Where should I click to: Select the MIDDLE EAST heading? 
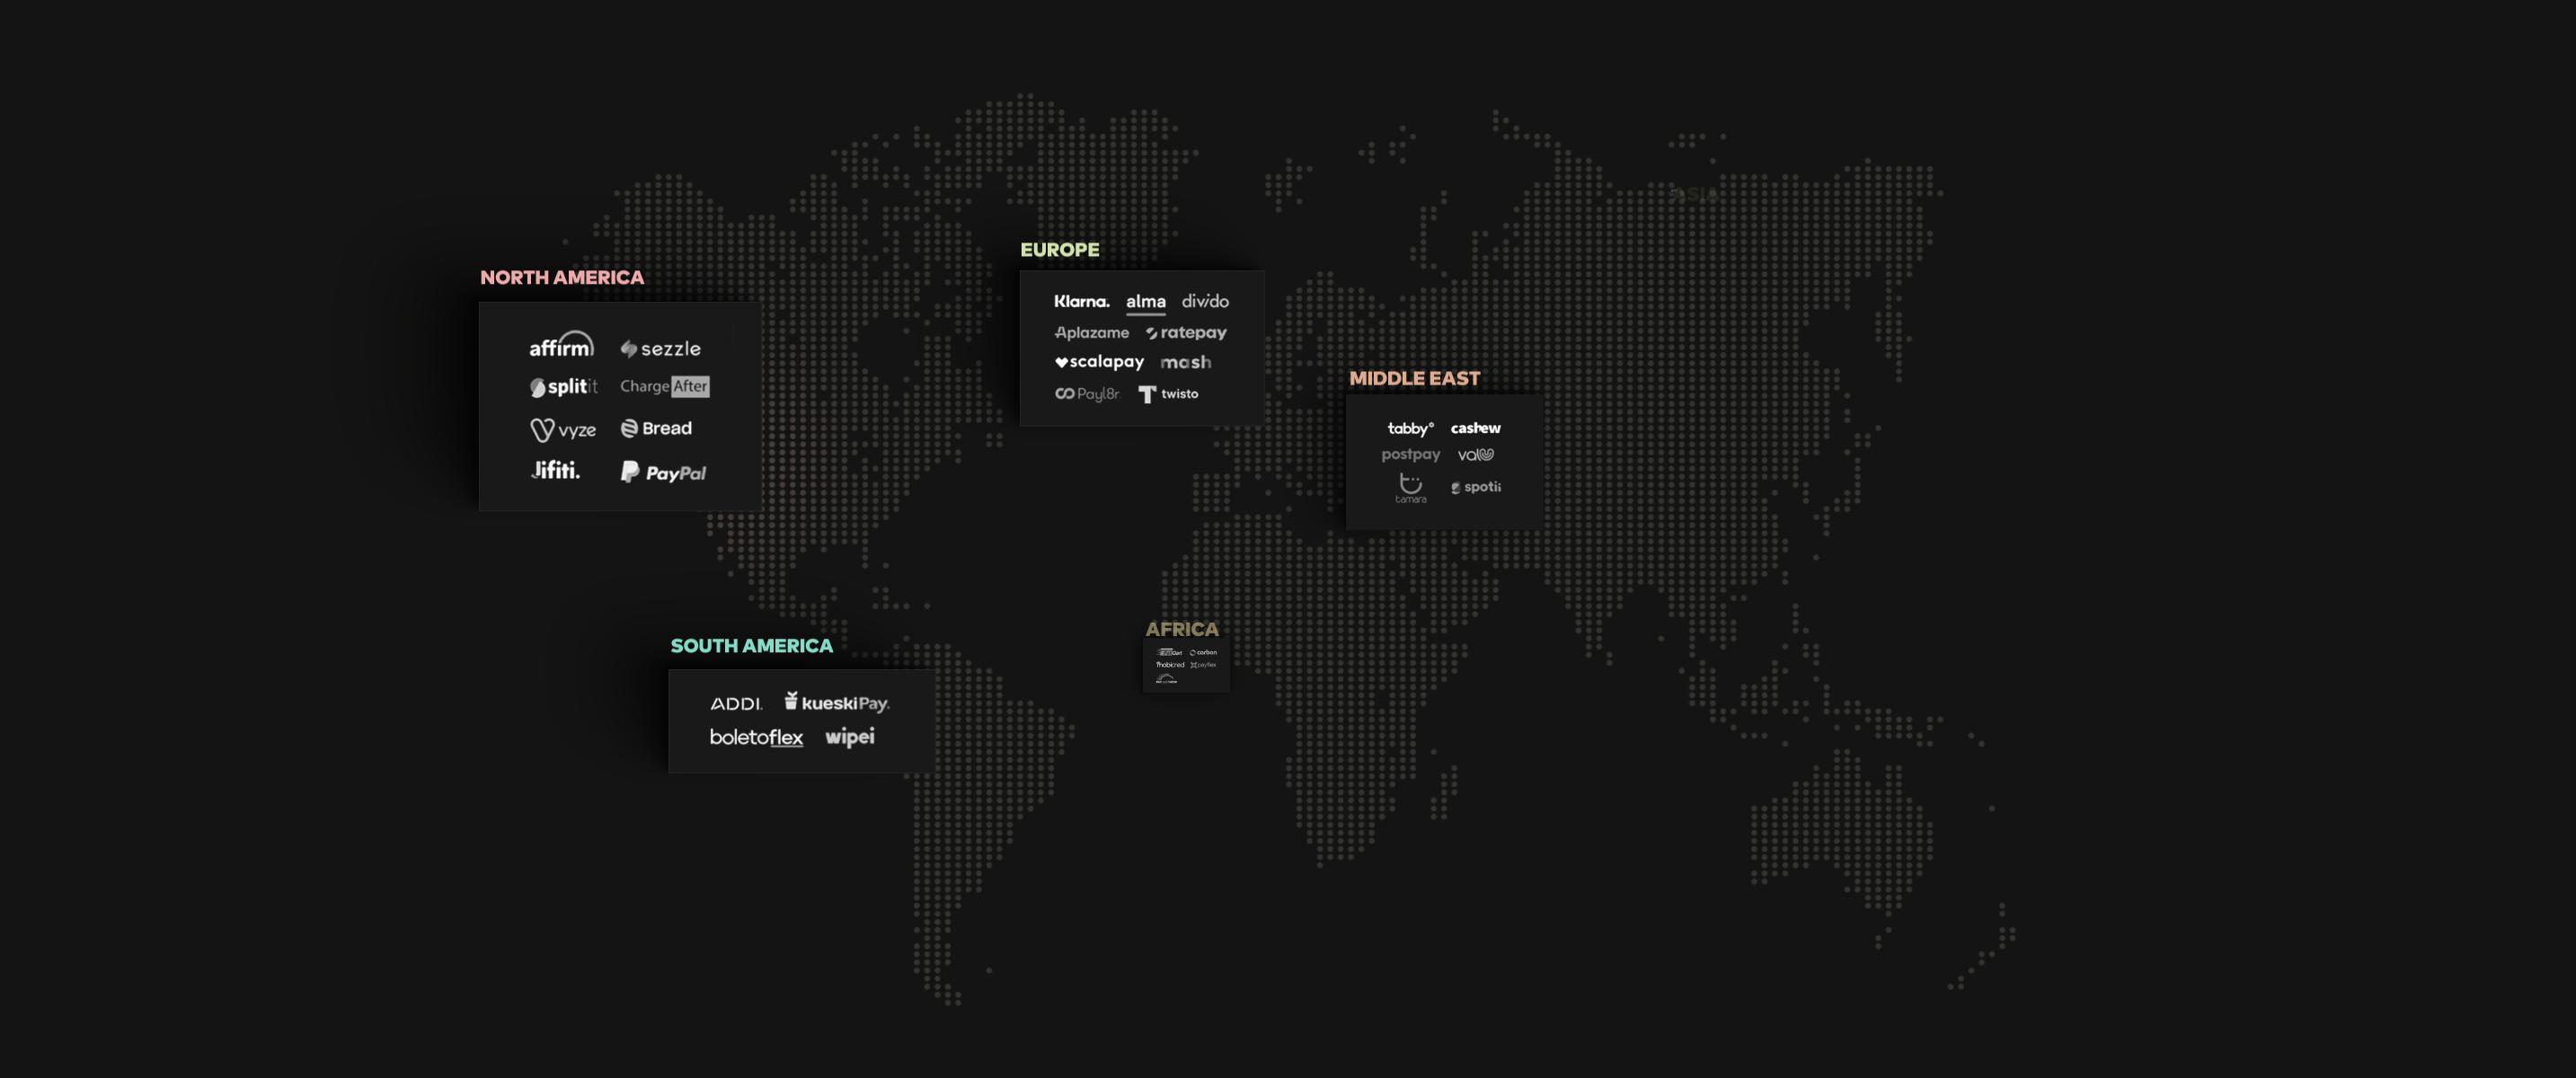(x=1414, y=378)
